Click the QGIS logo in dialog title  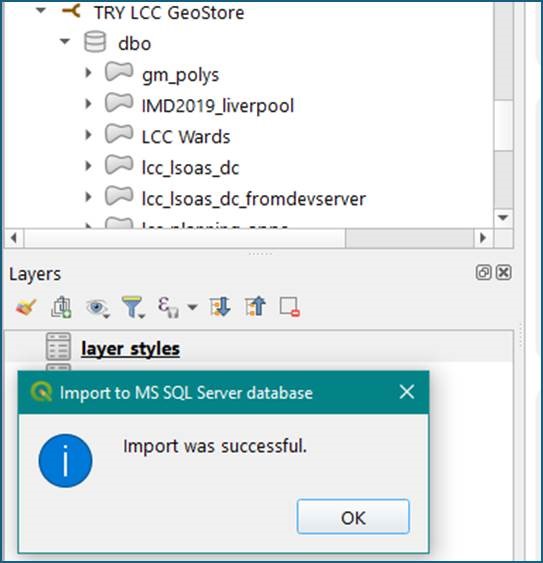(41, 392)
